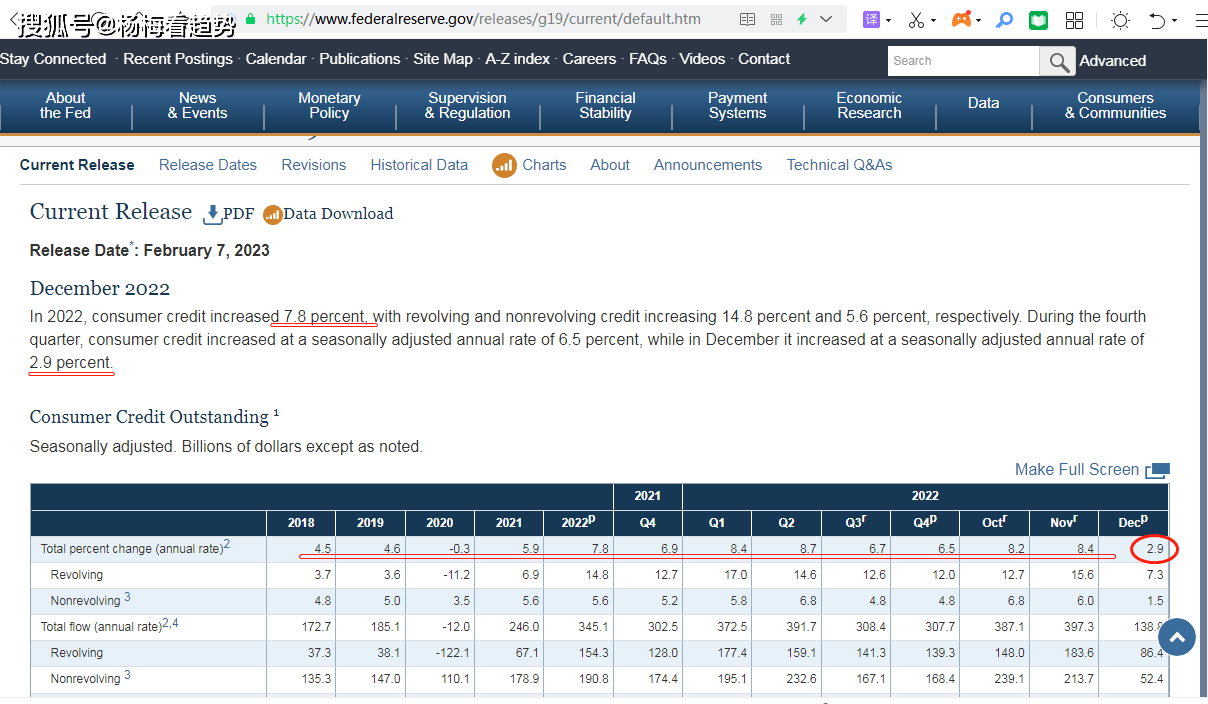Click into the Search input field
The image size is (1208, 704).
coord(962,61)
